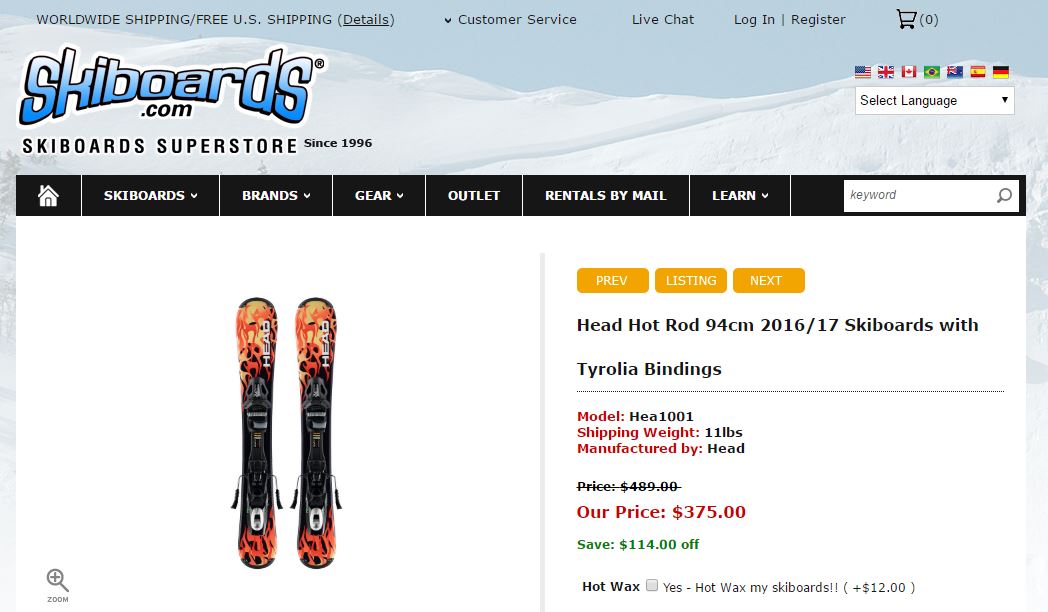The width and height of the screenshot is (1048, 612).
Task: Open the Select Language dropdown
Action: coord(934,100)
